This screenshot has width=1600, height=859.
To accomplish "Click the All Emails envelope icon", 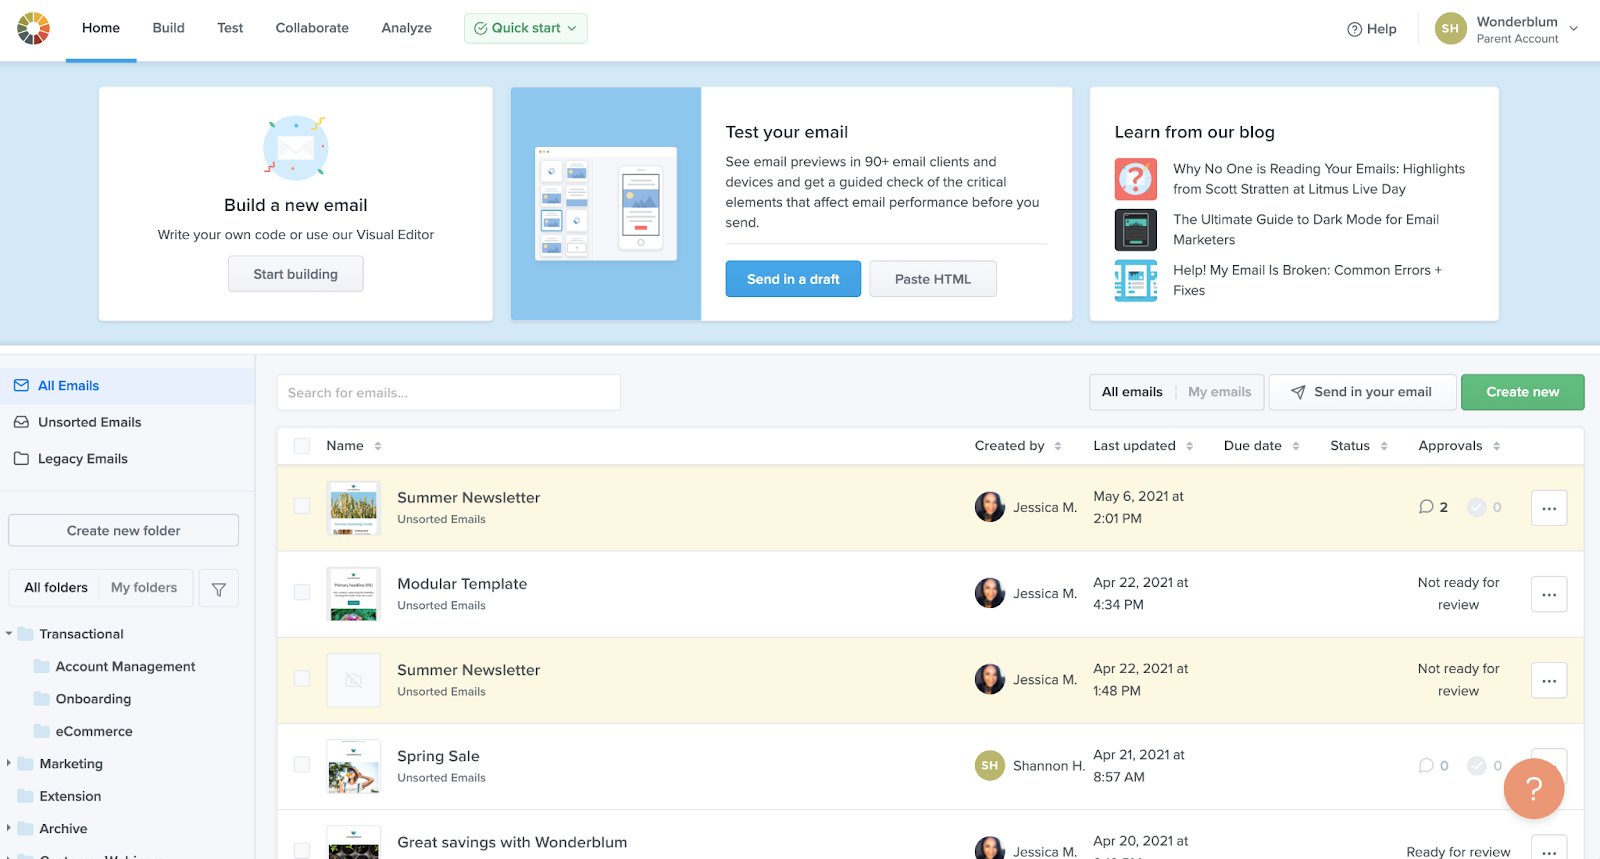I will click(x=21, y=386).
